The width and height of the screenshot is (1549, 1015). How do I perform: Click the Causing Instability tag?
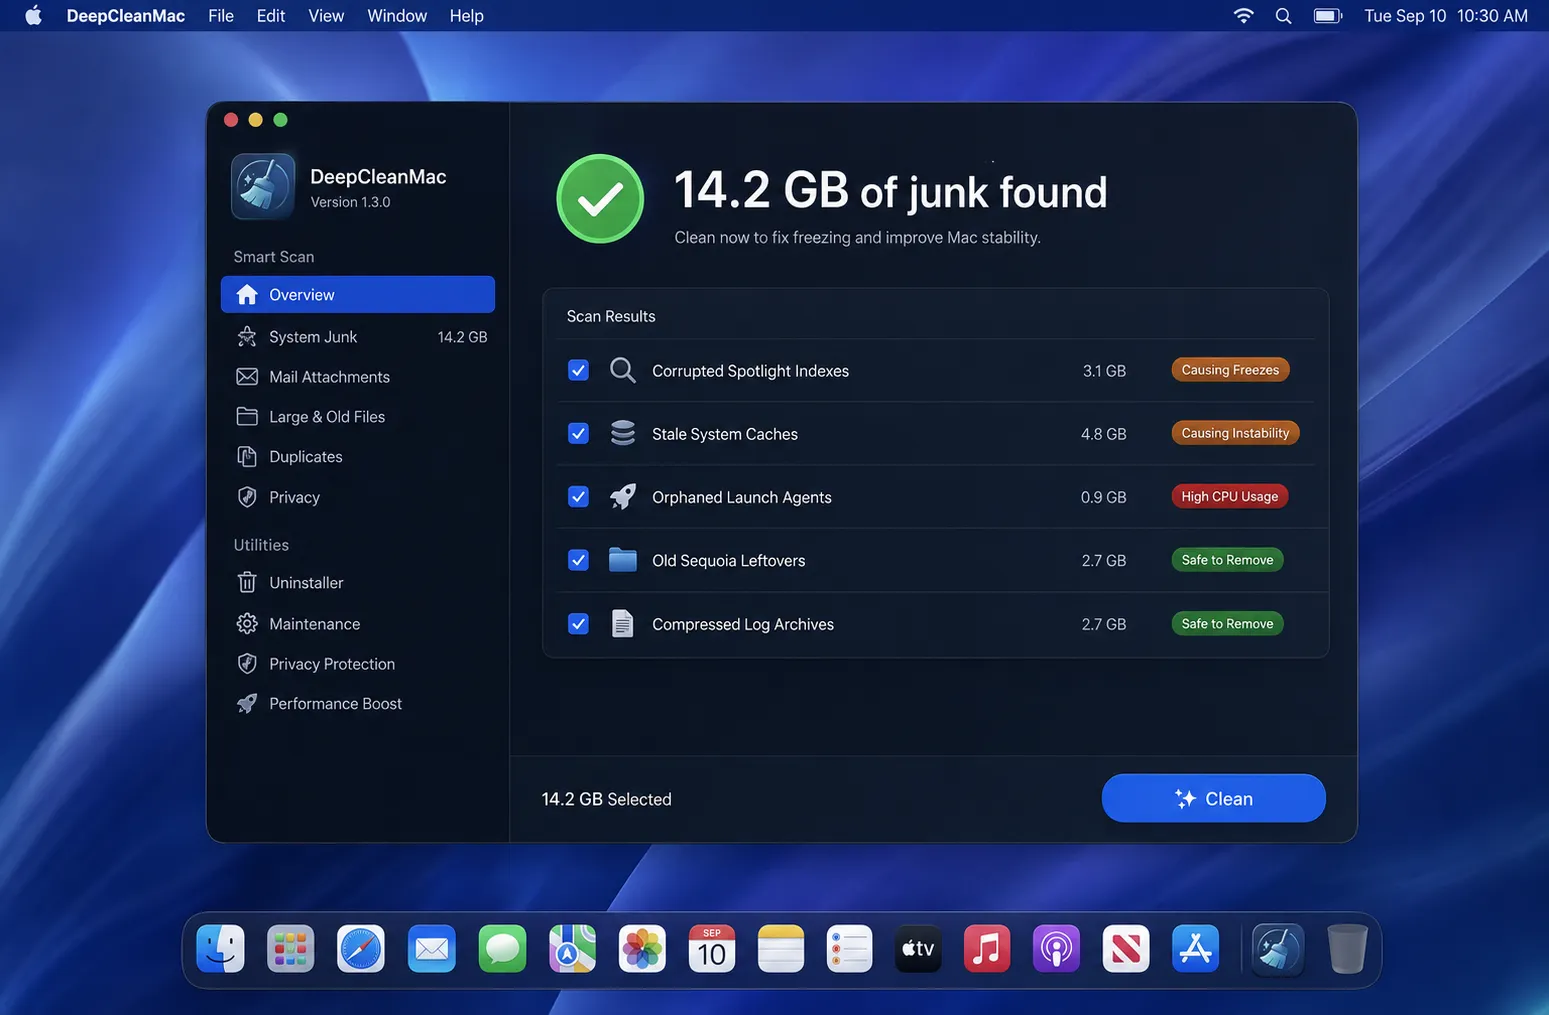pos(1235,433)
